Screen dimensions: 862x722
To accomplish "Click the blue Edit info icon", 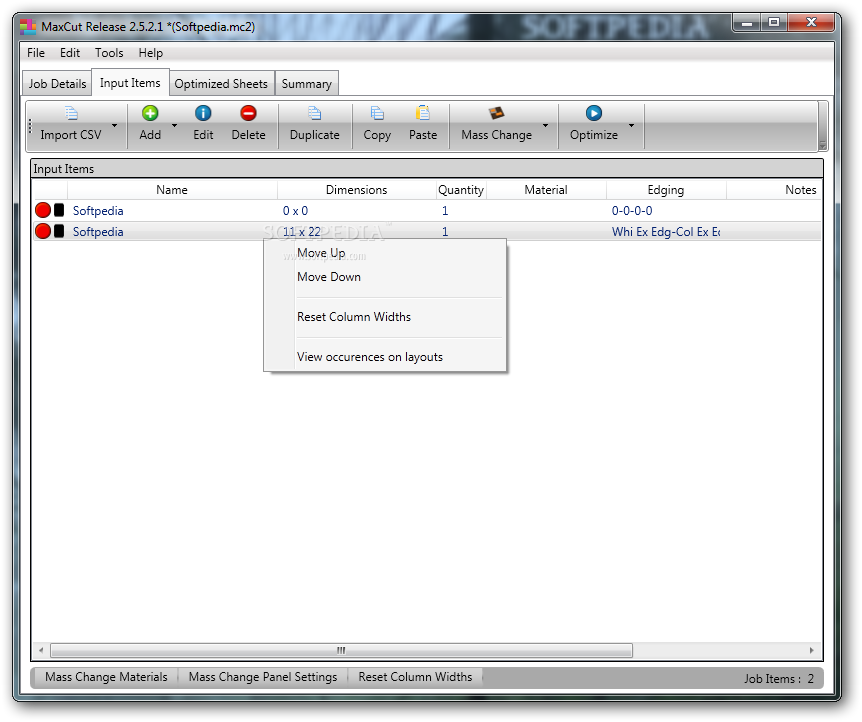I will click(203, 113).
